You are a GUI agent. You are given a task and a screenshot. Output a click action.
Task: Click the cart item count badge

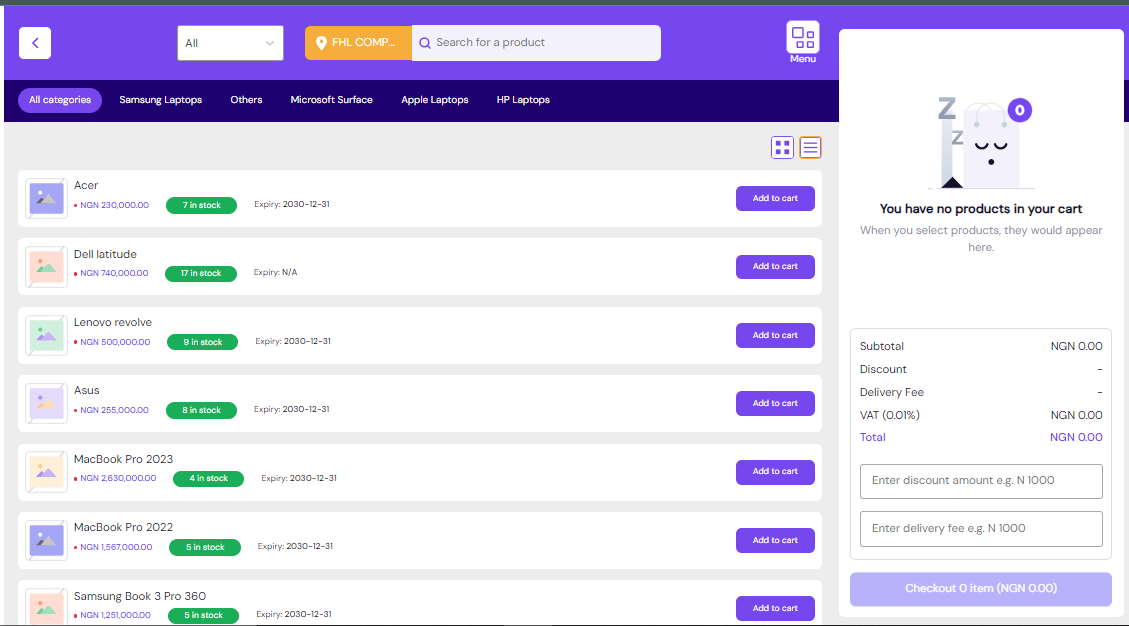tap(1020, 110)
